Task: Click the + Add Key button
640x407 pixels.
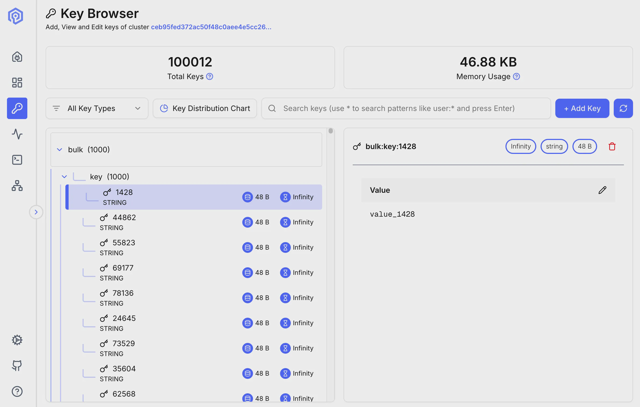Action: click(582, 108)
